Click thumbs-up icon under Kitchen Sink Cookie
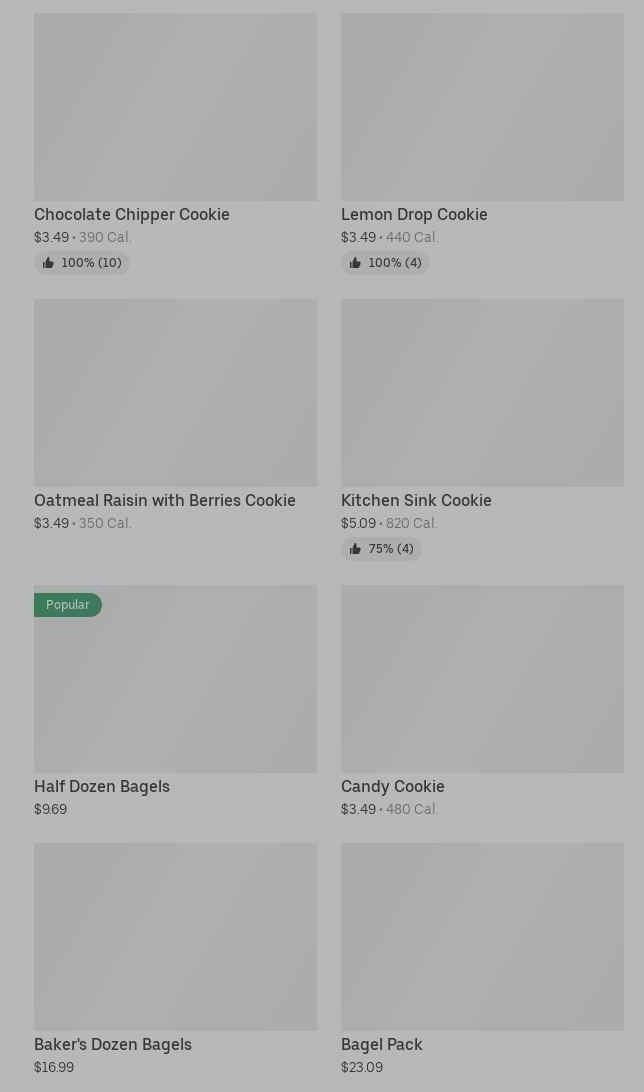The width and height of the screenshot is (644, 1092). coord(355,549)
